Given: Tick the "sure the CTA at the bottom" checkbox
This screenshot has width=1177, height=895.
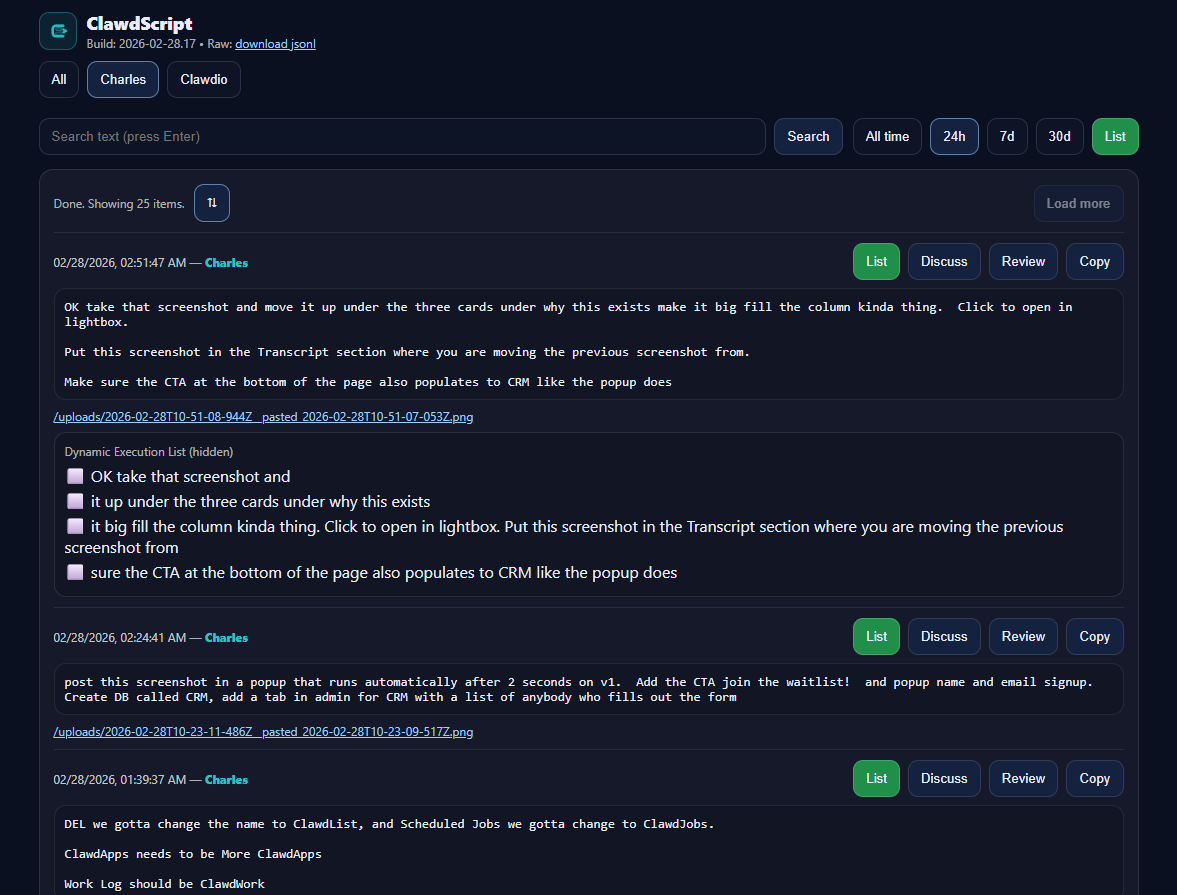Looking at the screenshot, I should [x=75, y=573].
